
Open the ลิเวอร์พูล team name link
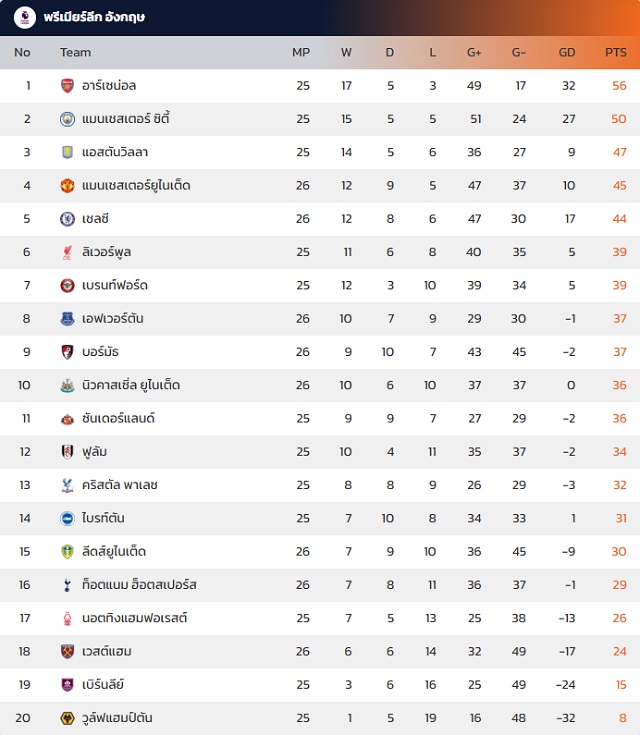click(113, 252)
